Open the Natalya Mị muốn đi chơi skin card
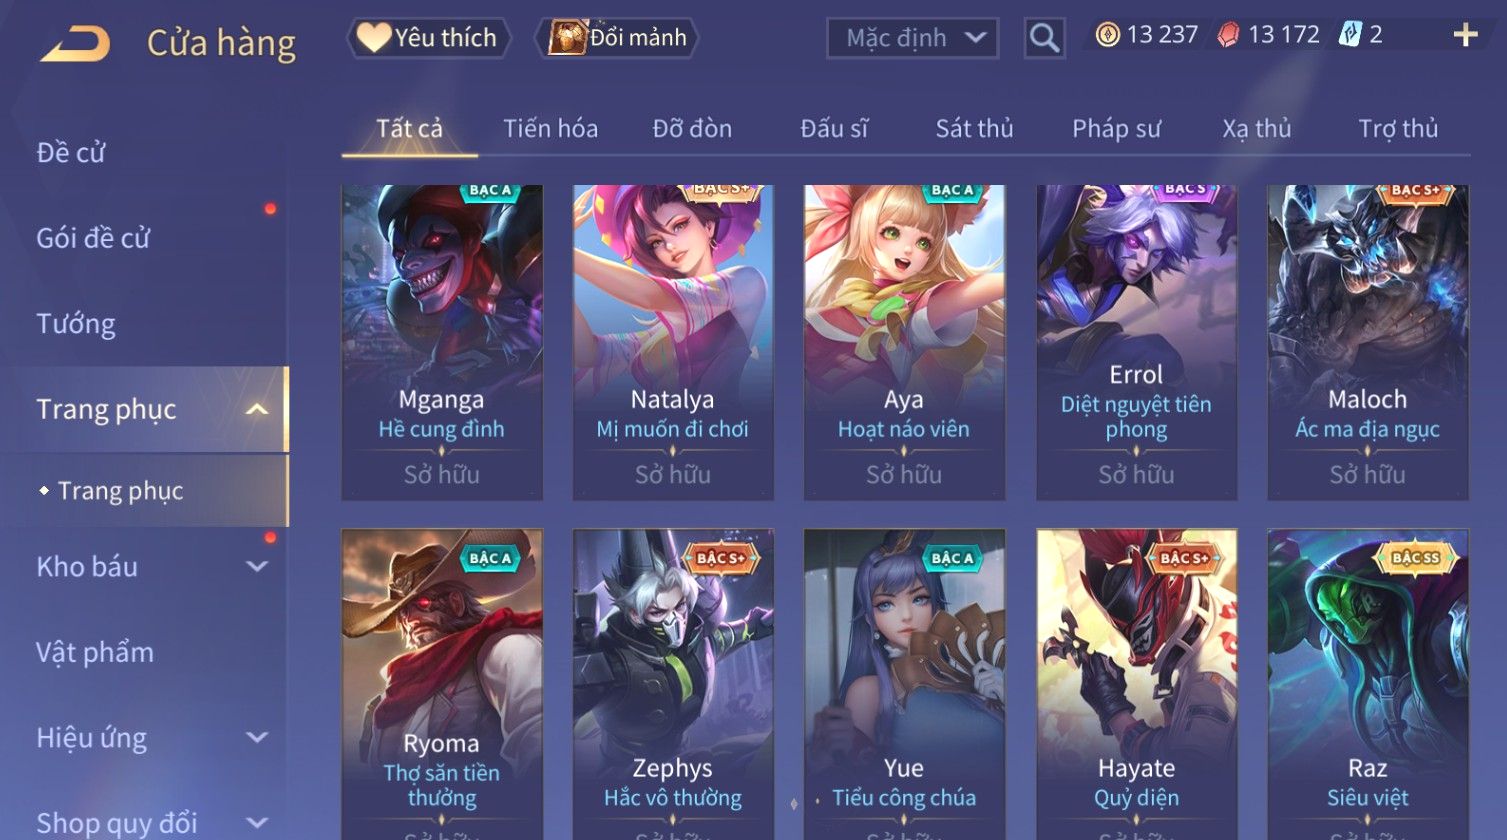This screenshot has height=840, width=1507. 673,343
